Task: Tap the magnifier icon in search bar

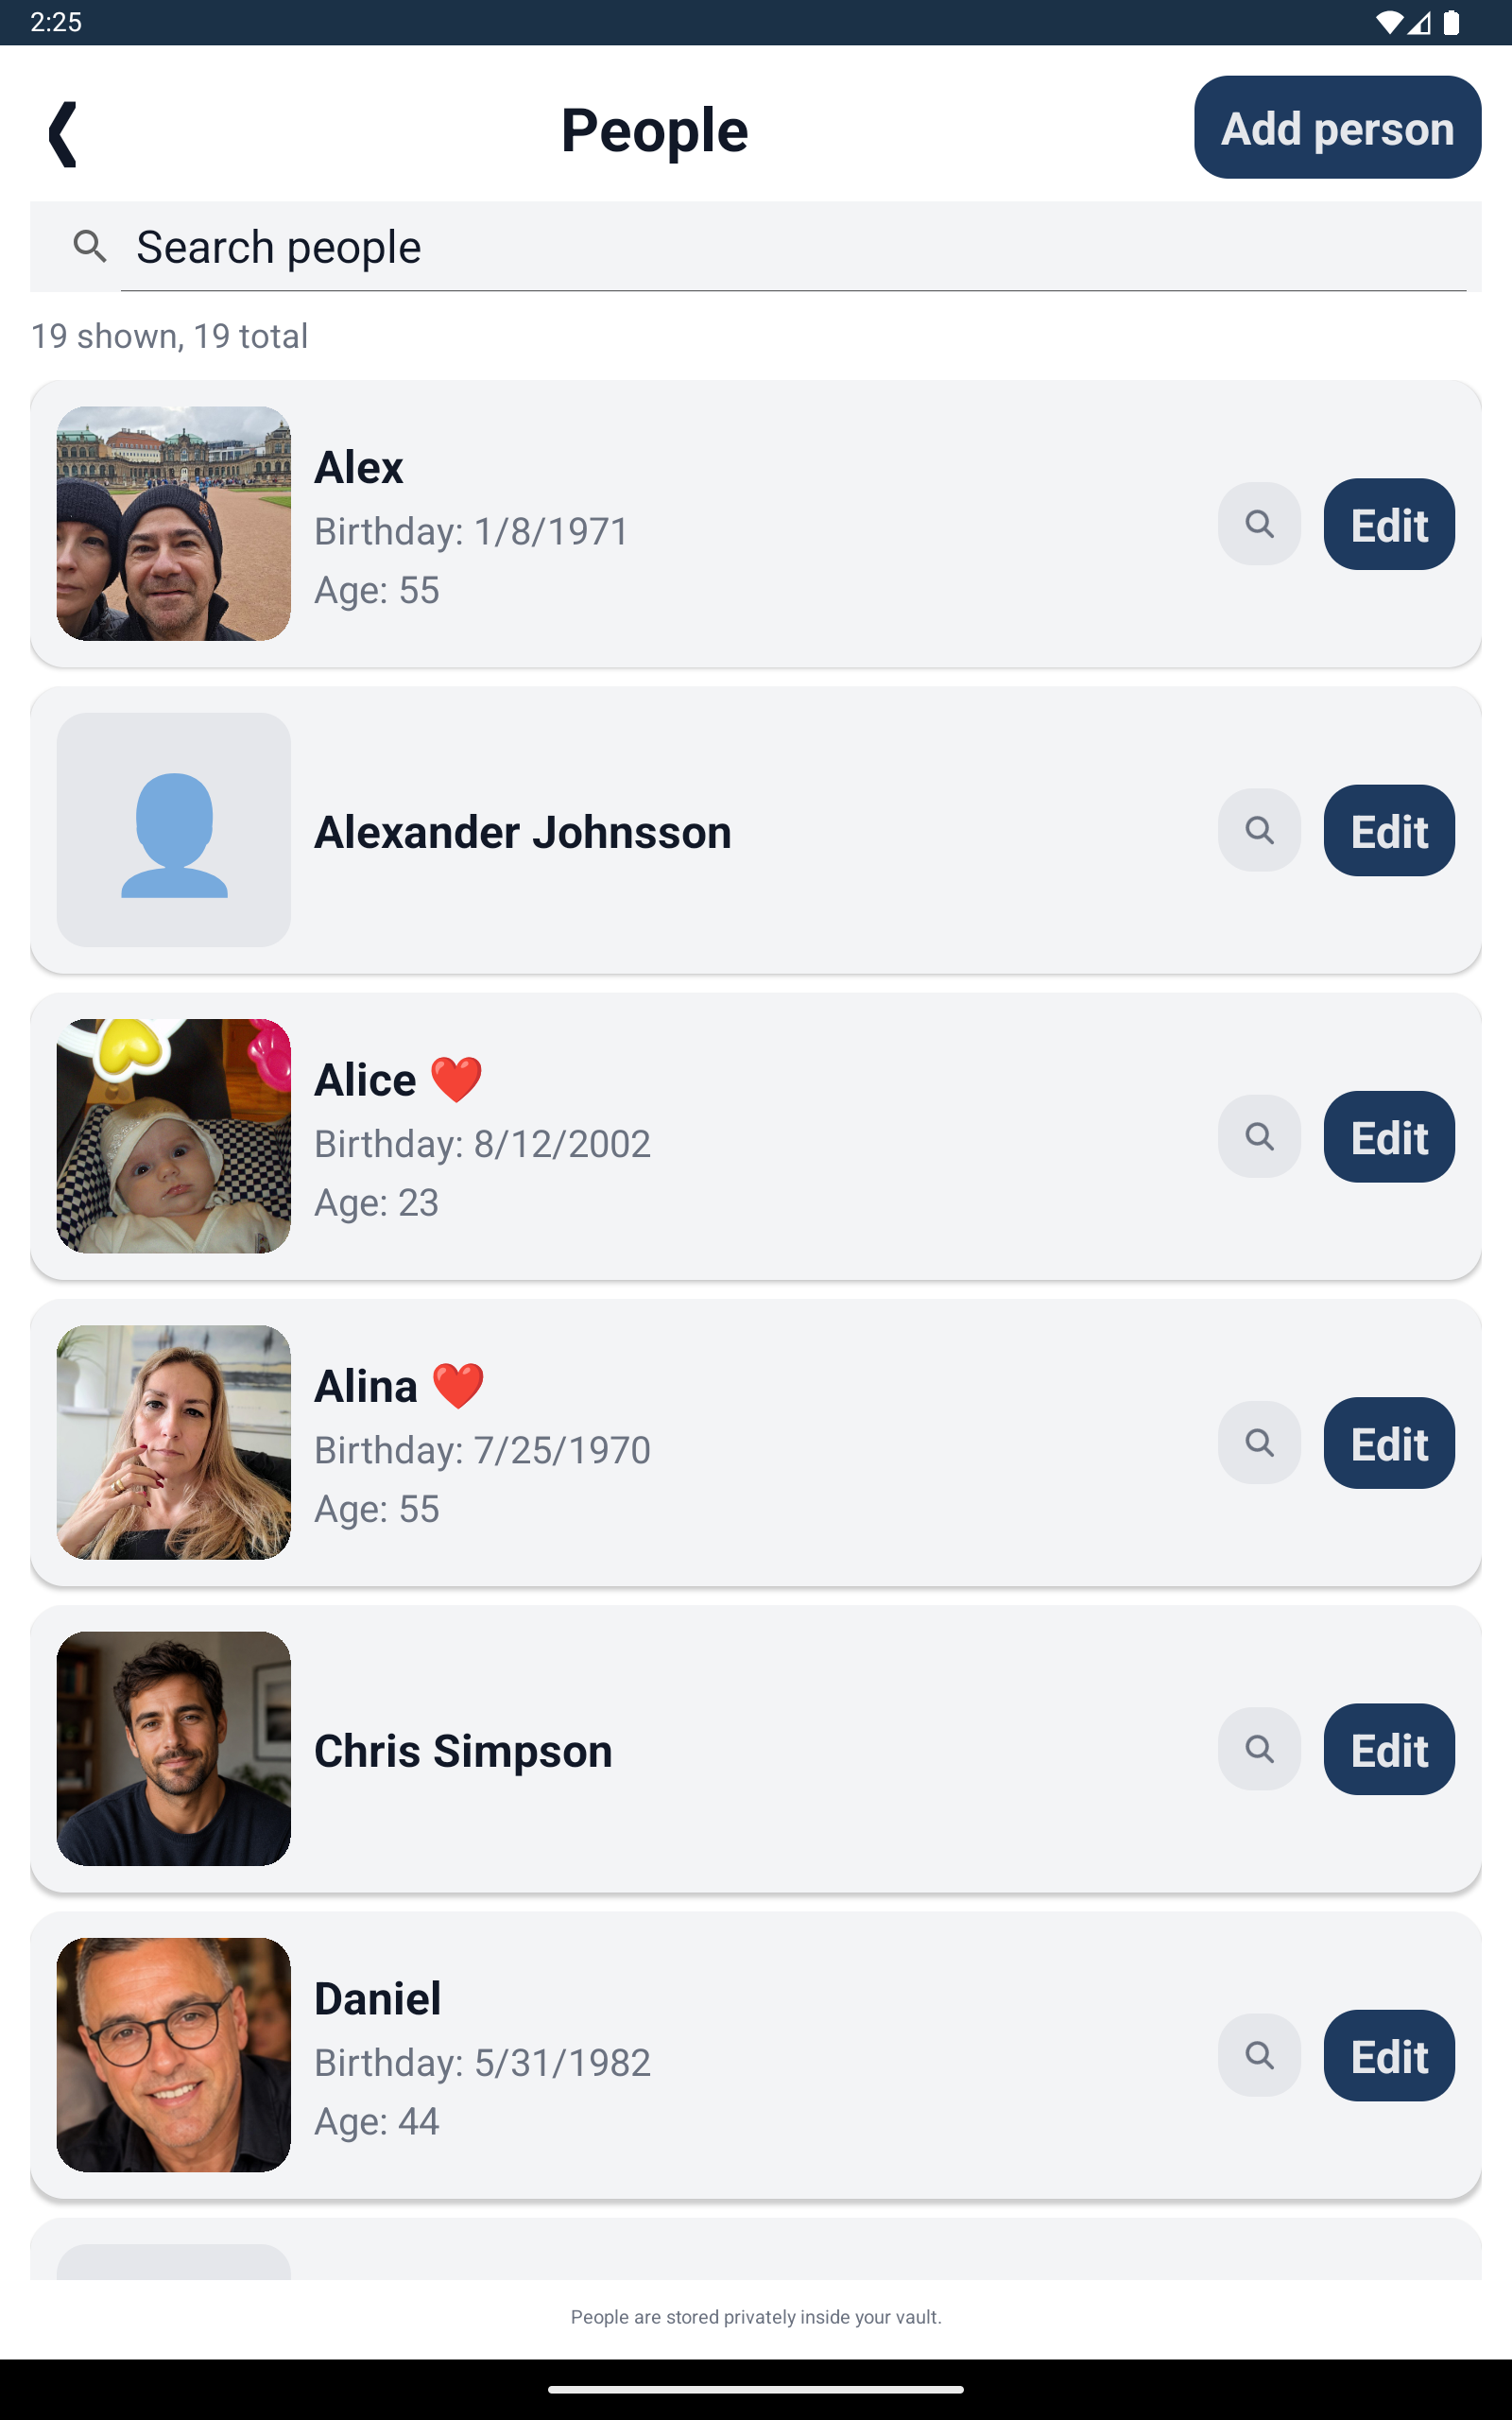Action: (x=90, y=246)
